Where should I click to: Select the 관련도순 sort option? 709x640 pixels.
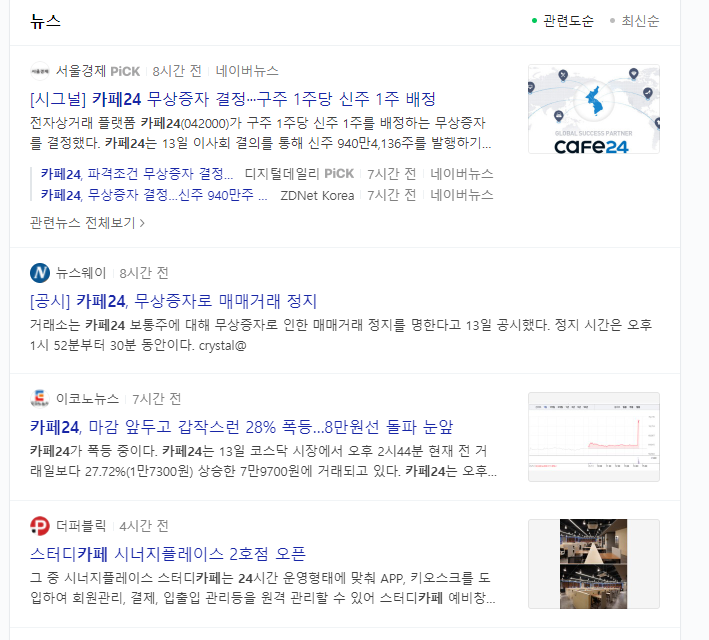pos(563,21)
